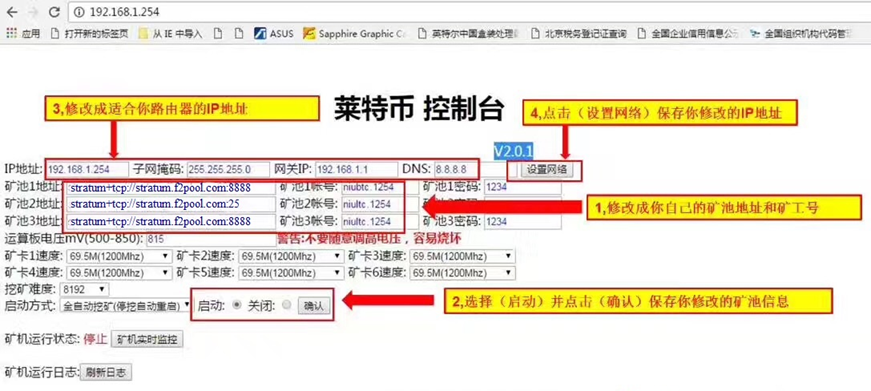Expand the 启动方式 dropdown

(x=126, y=305)
